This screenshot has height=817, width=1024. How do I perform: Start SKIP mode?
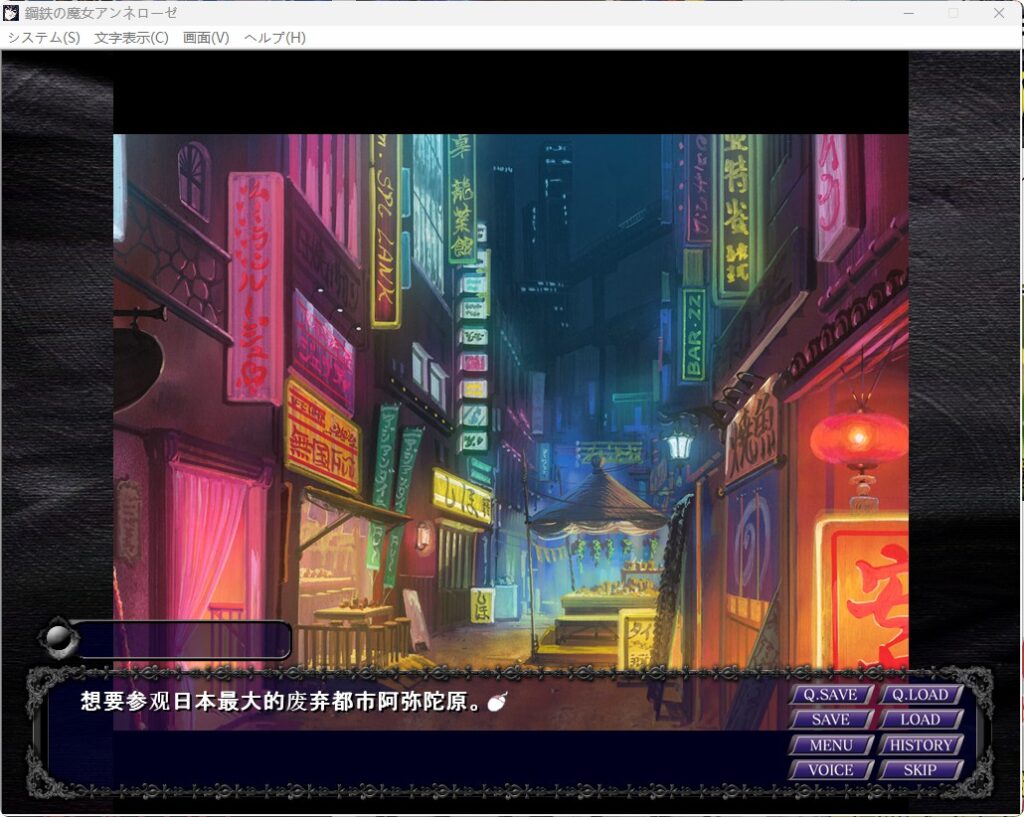pyautogui.click(x=921, y=770)
